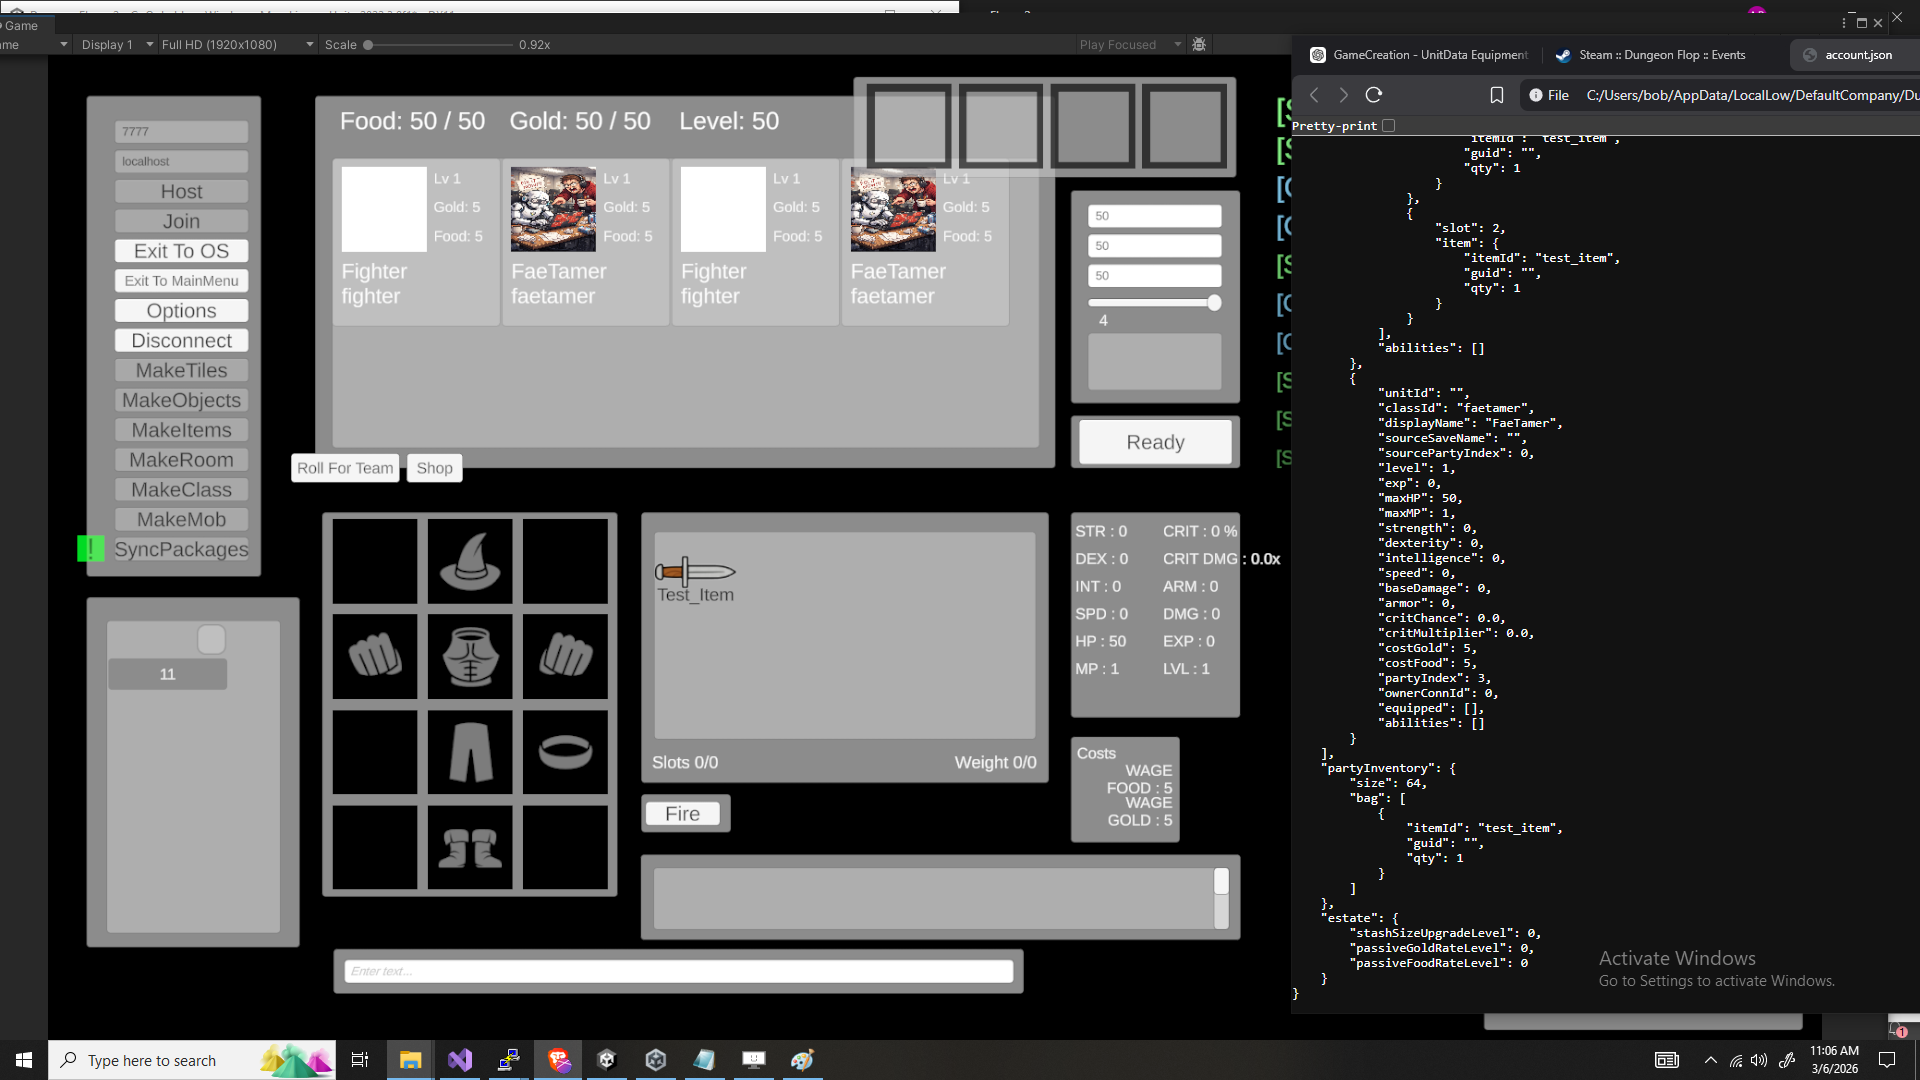This screenshot has height=1080, width=1920.
Task: Focus the 7777 port input field
Action: (x=181, y=131)
